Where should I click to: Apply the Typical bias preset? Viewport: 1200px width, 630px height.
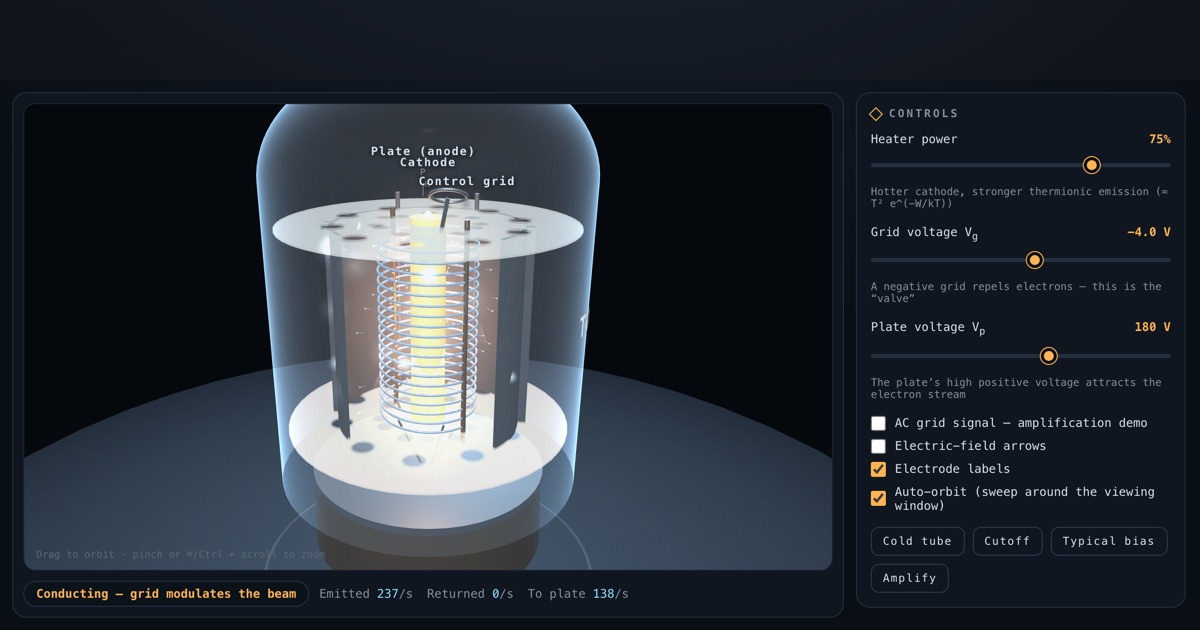click(1108, 541)
